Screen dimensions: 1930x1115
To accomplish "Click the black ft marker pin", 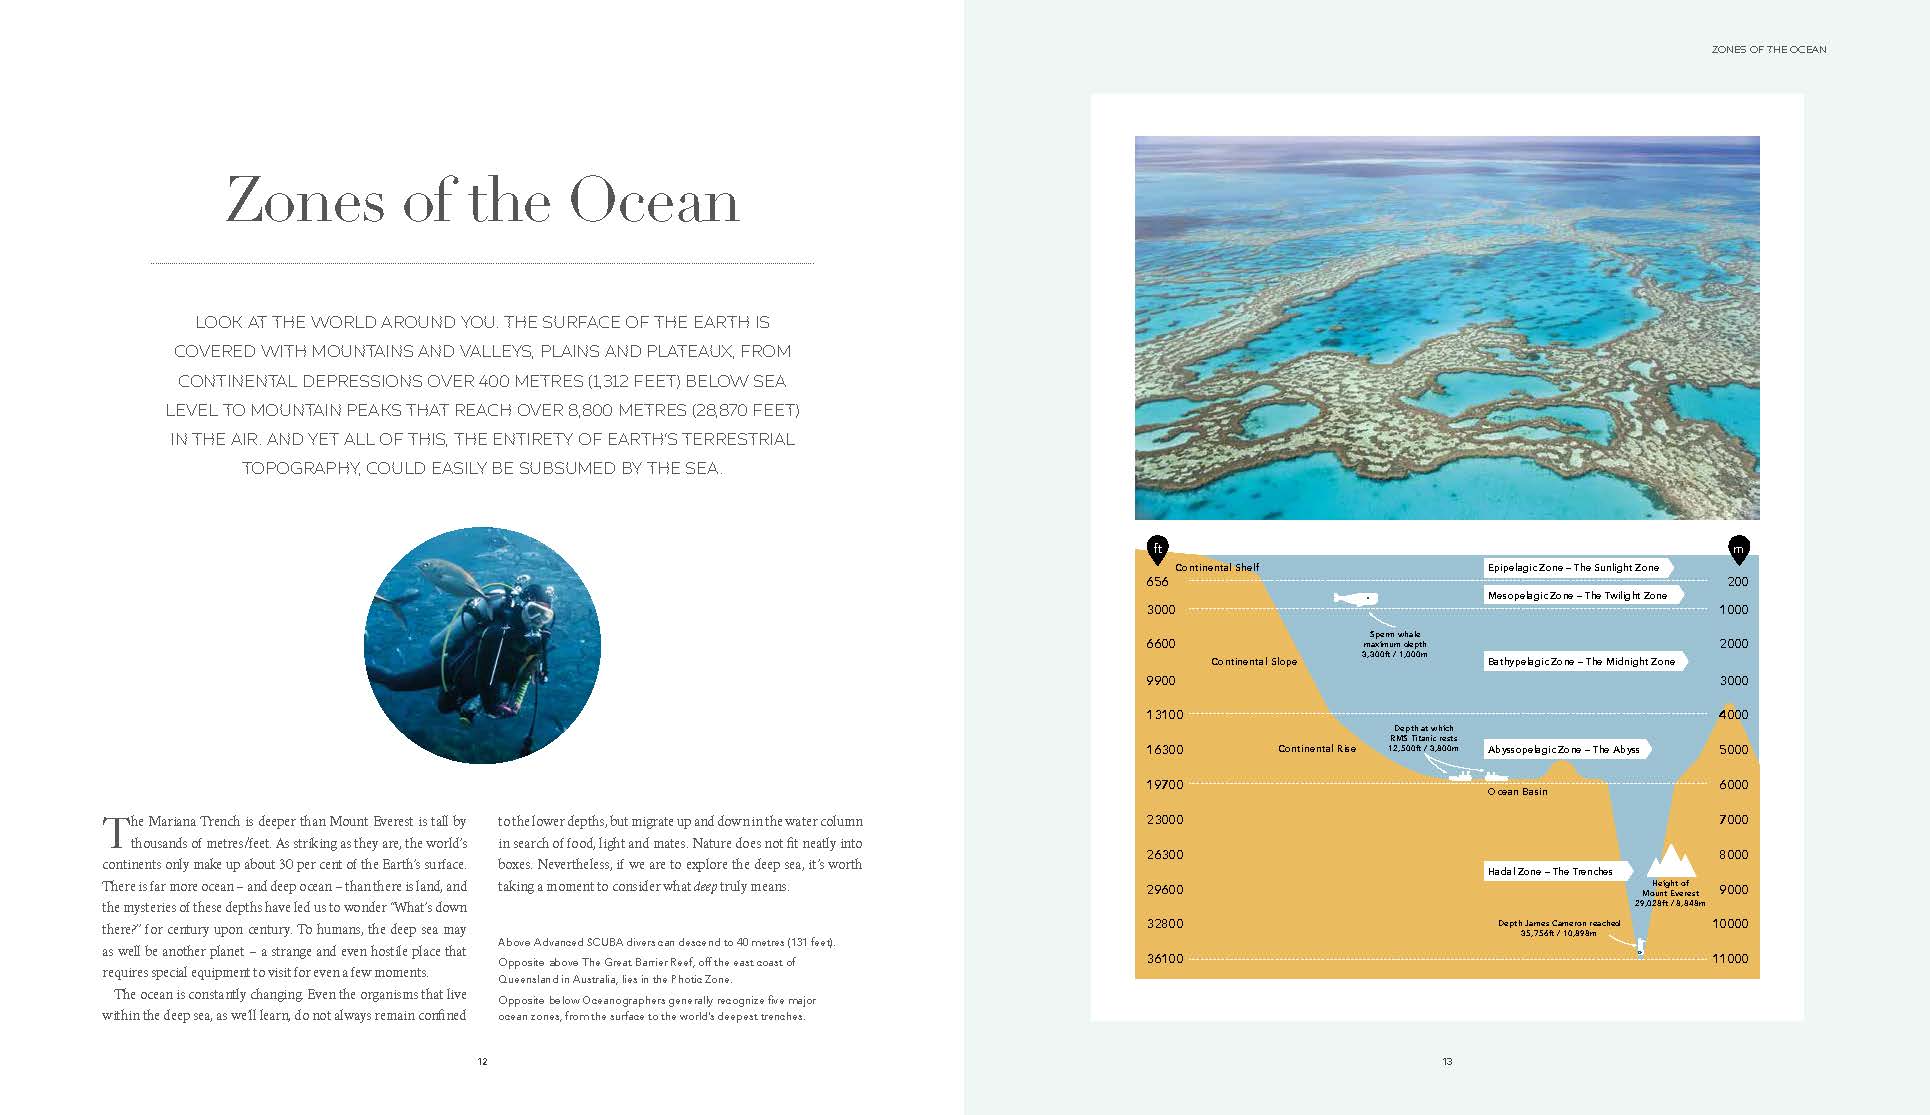I will click(x=1157, y=548).
